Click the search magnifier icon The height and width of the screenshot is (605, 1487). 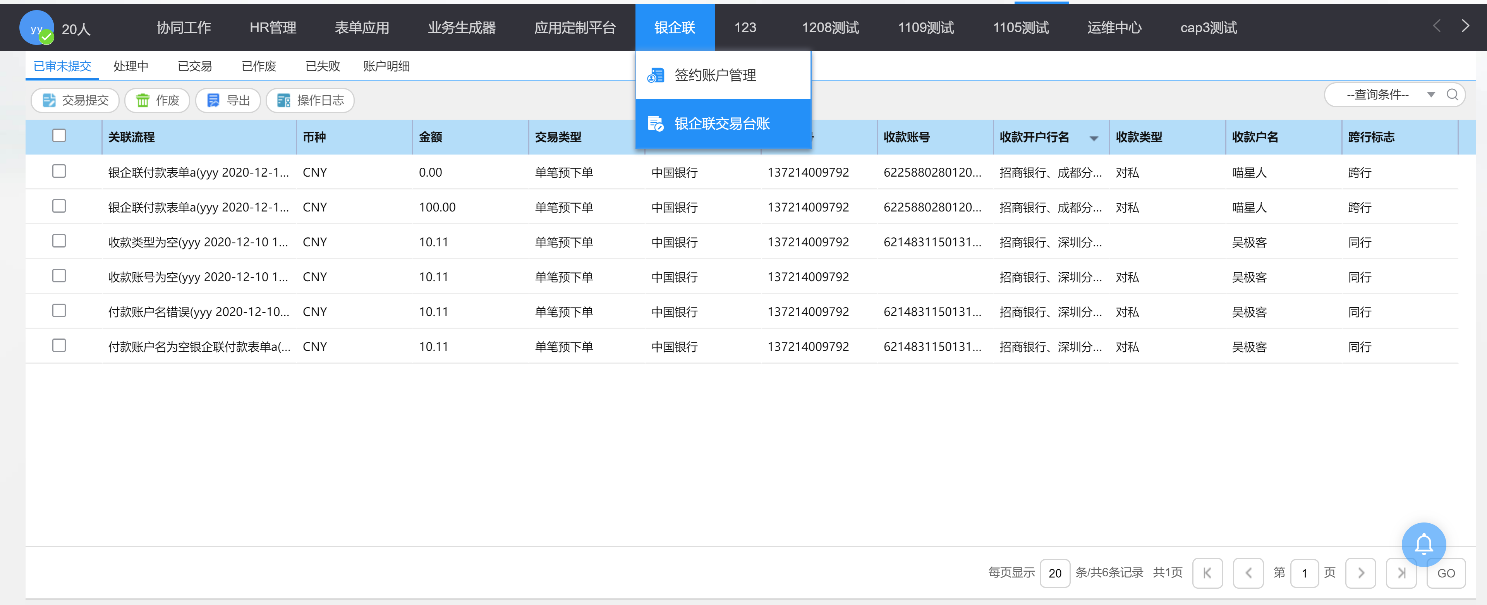pyautogui.click(x=1452, y=94)
